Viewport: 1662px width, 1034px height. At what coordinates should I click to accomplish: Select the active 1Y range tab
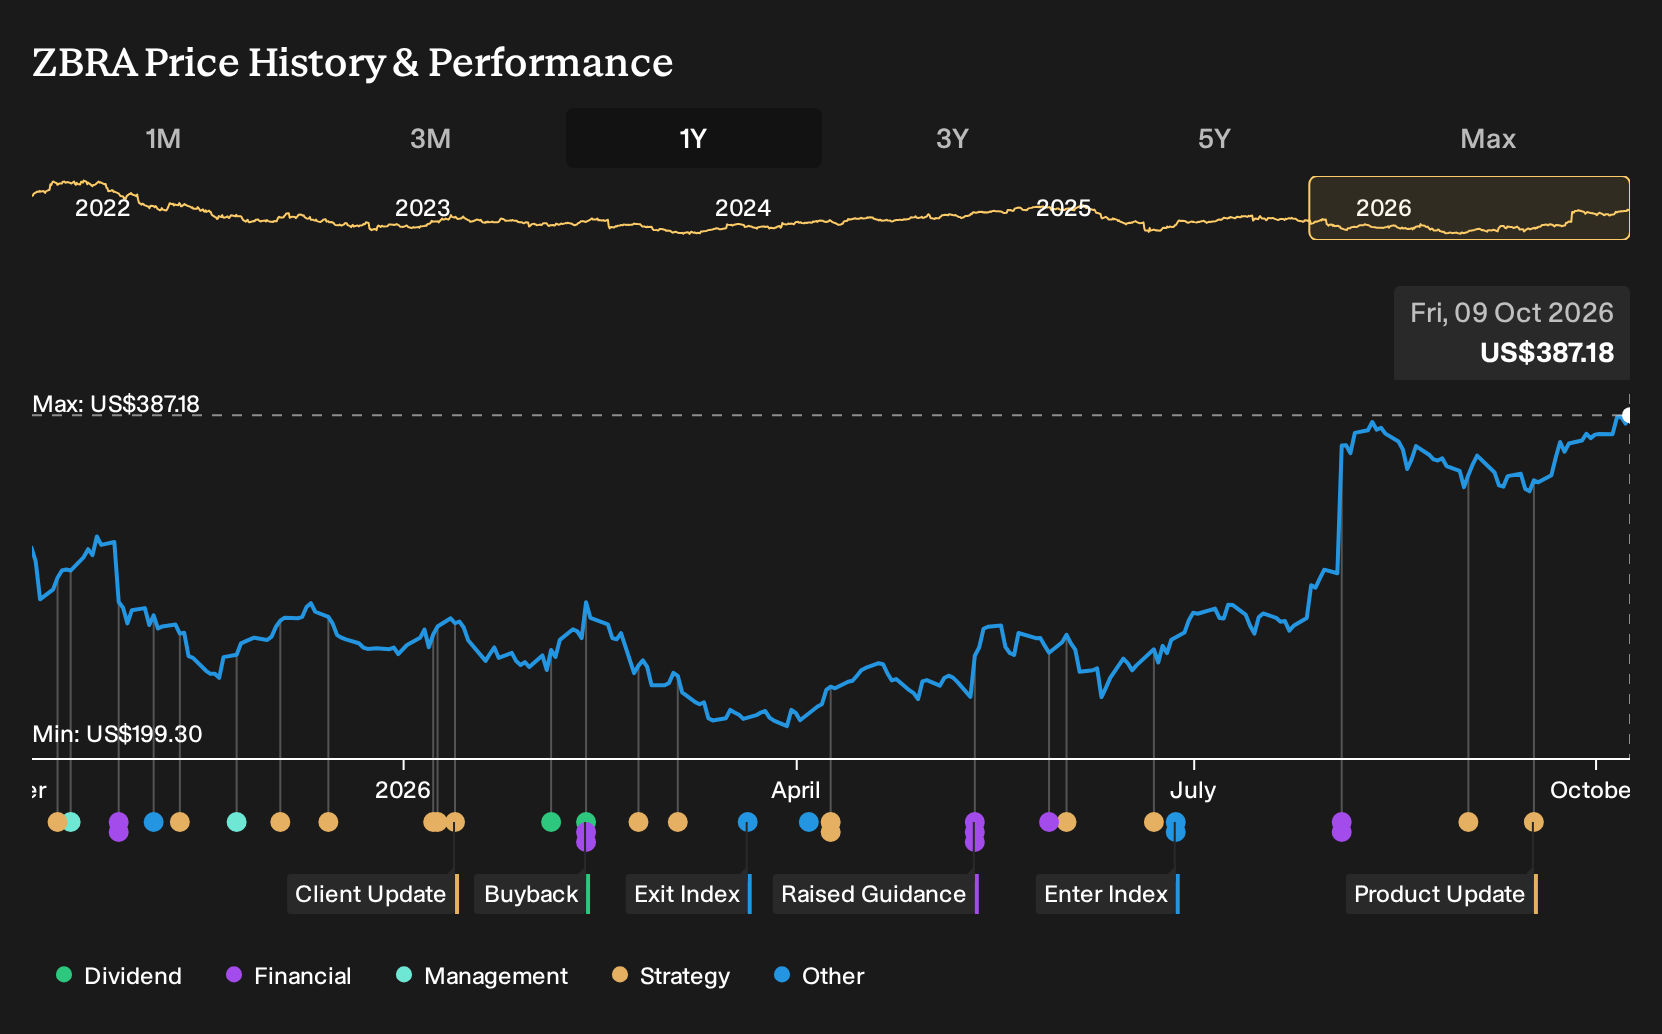(x=693, y=138)
